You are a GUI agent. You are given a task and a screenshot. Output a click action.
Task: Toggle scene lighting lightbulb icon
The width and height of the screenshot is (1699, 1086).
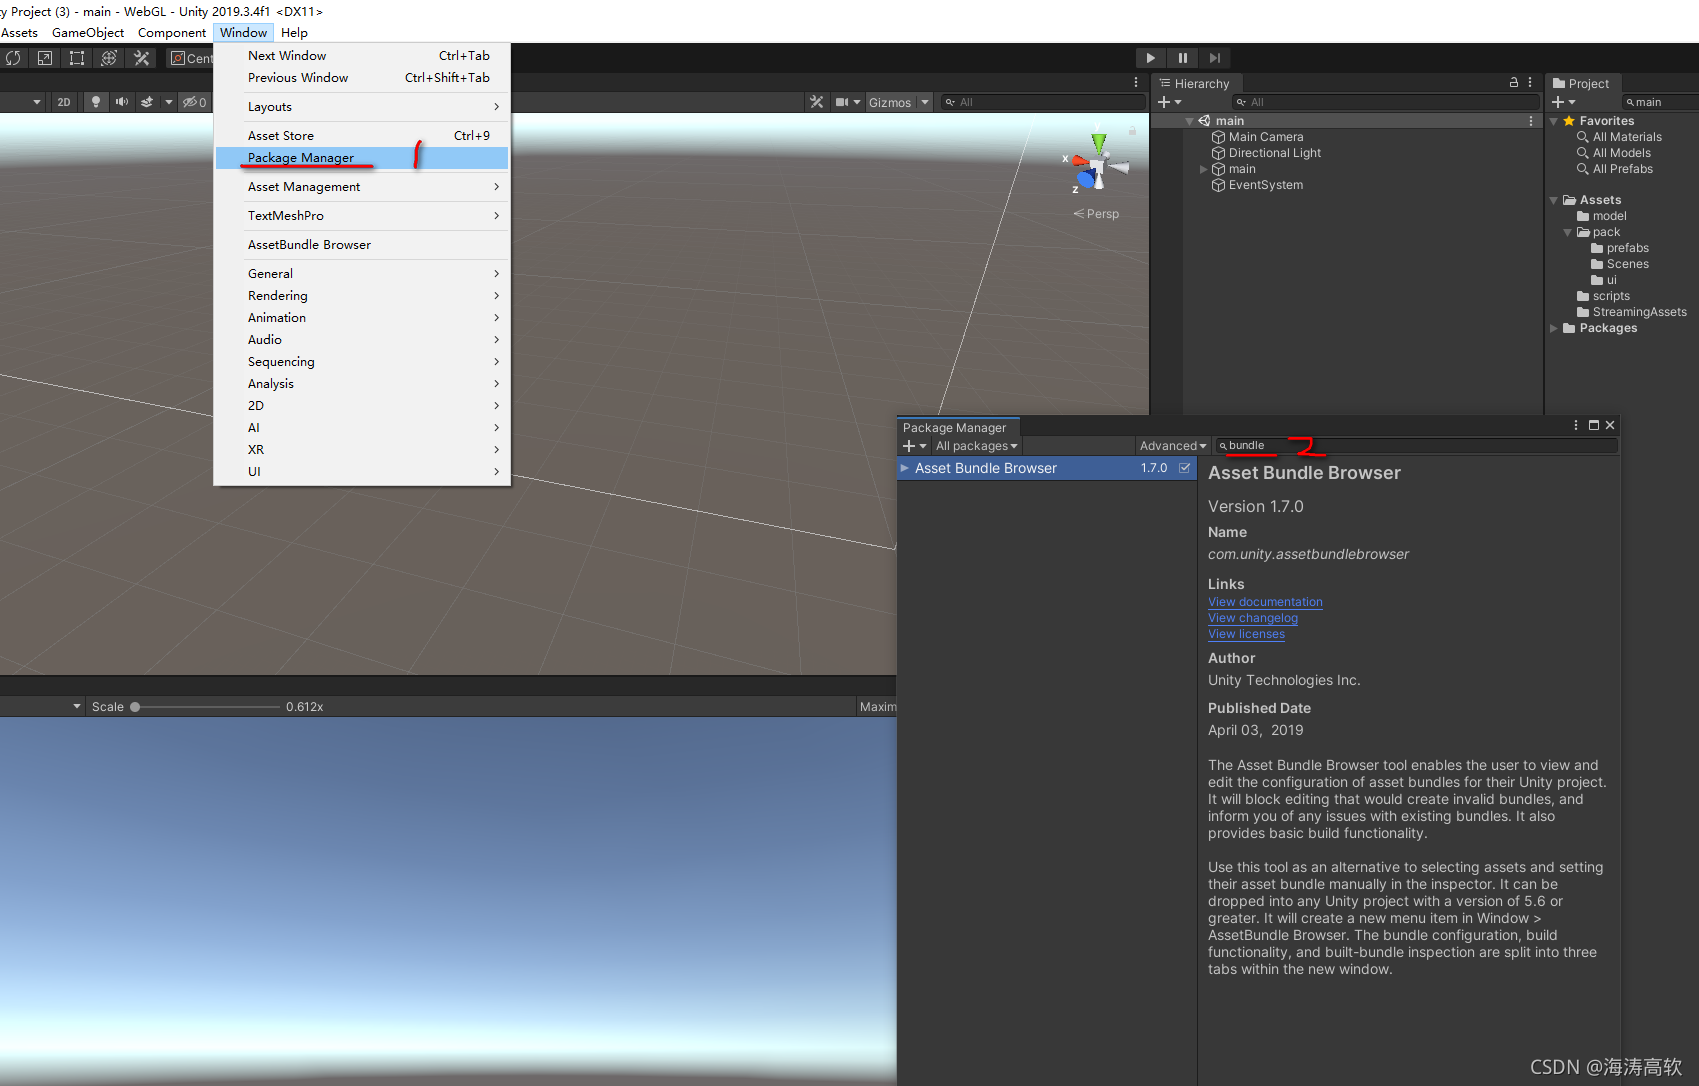tap(96, 102)
